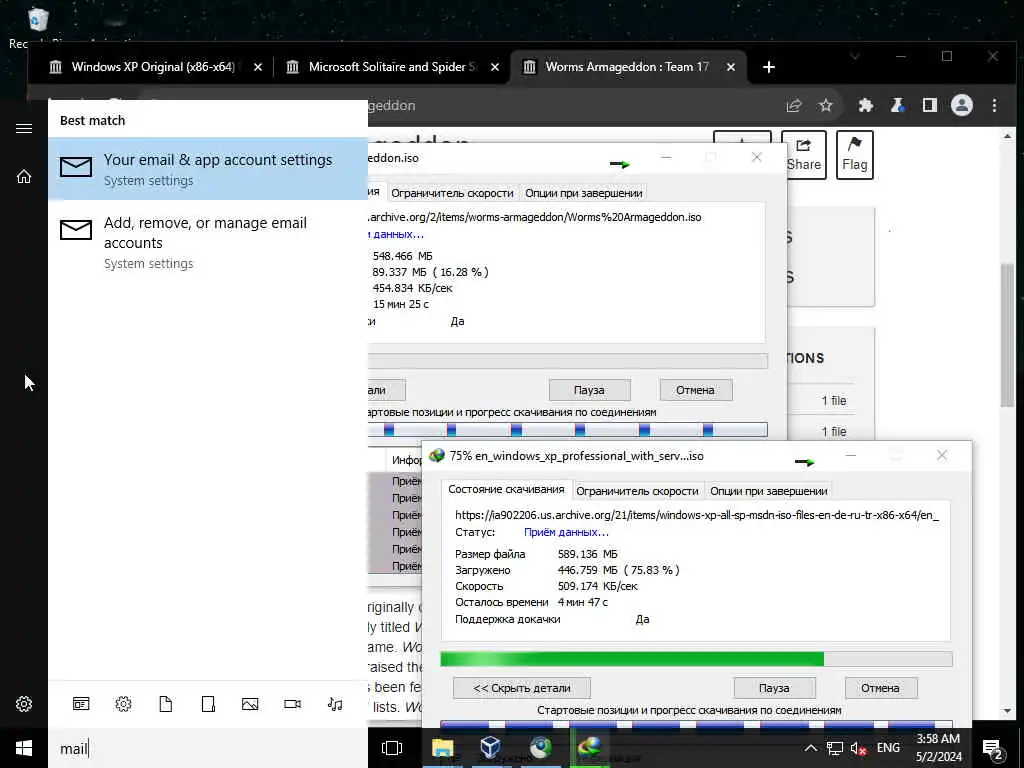Flag this archive.org item

[x=854, y=155]
